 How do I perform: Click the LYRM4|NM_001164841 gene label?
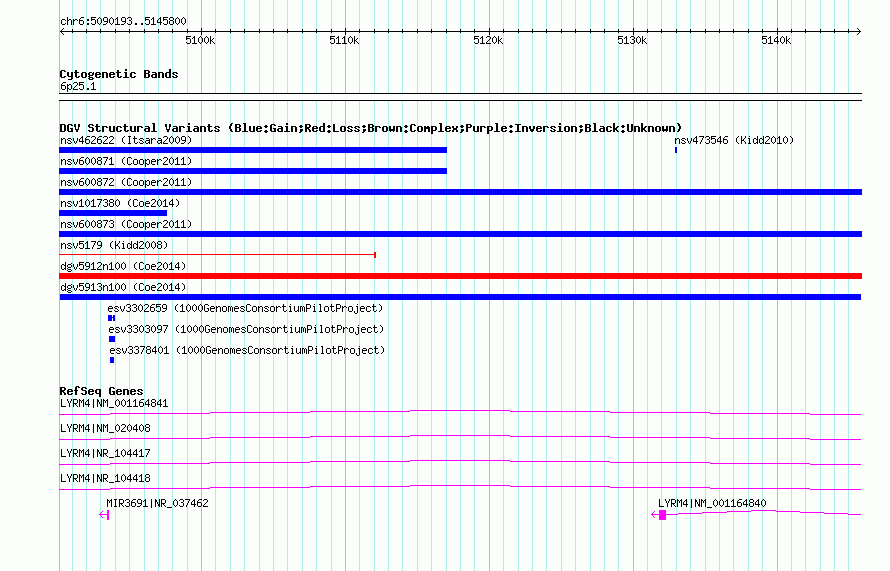click(x=114, y=404)
